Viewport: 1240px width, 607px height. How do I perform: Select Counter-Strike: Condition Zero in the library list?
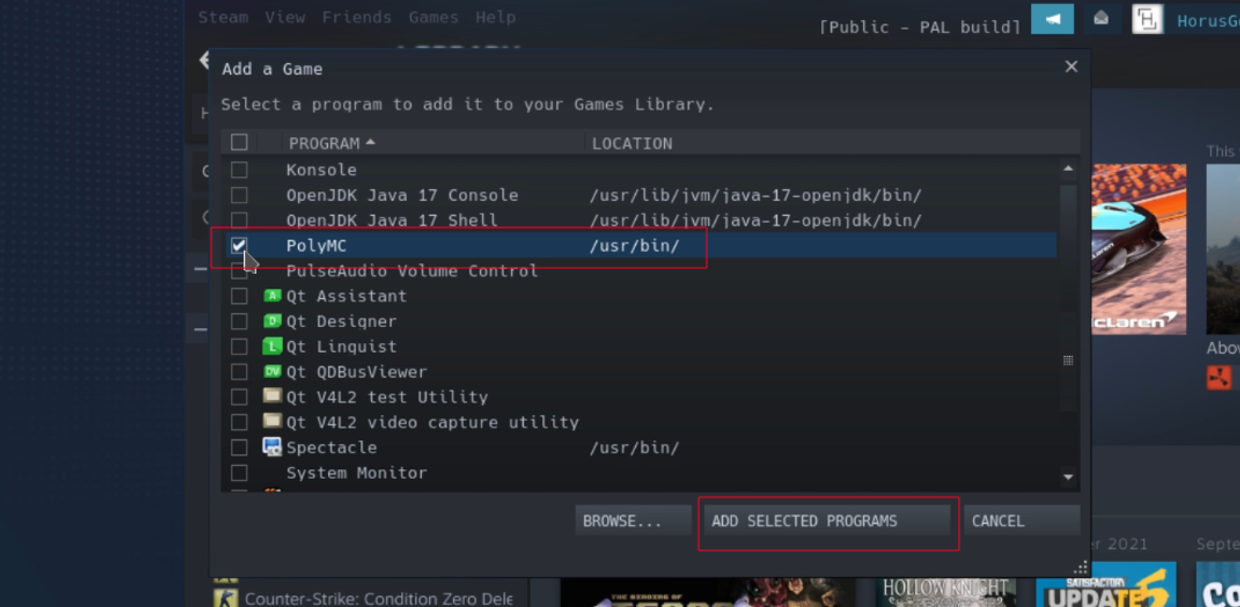point(379,598)
